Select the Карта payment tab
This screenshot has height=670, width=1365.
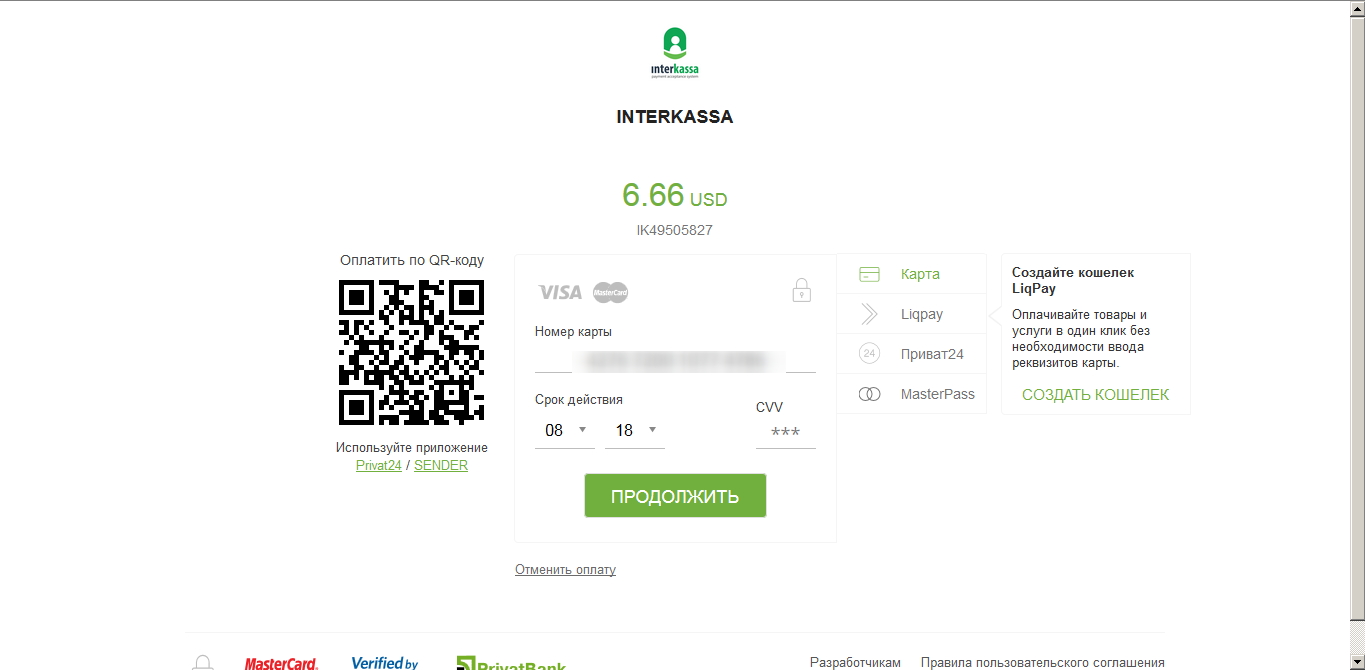click(x=919, y=274)
